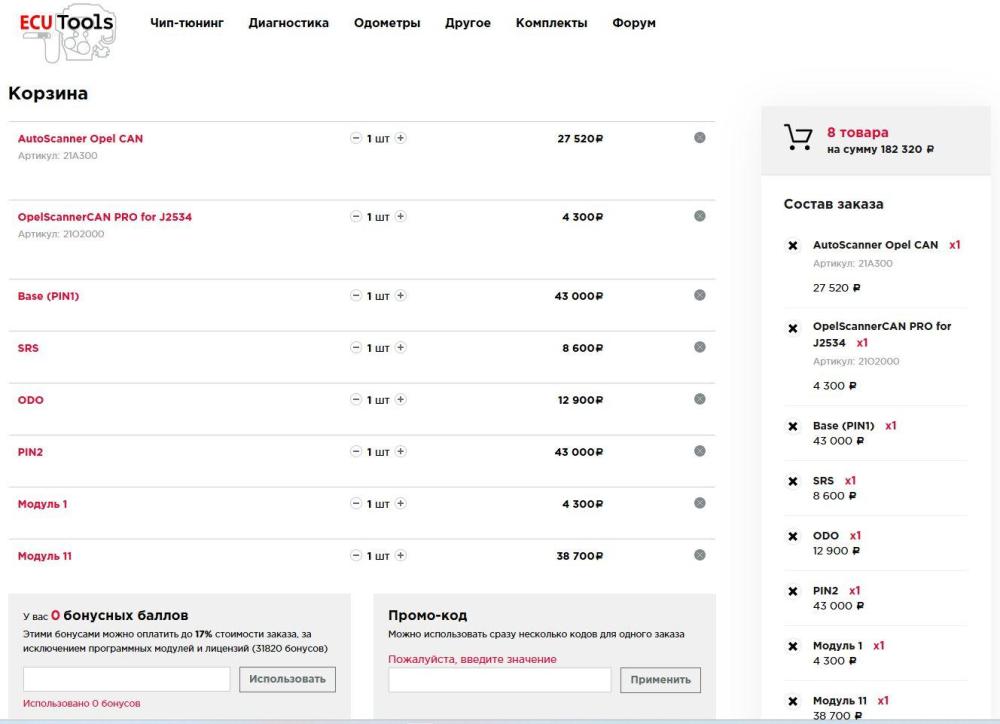Image resolution: width=1000 pixels, height=724 pixels.
Task: Open the Одометры menu
Action: (x=387, y=23)
